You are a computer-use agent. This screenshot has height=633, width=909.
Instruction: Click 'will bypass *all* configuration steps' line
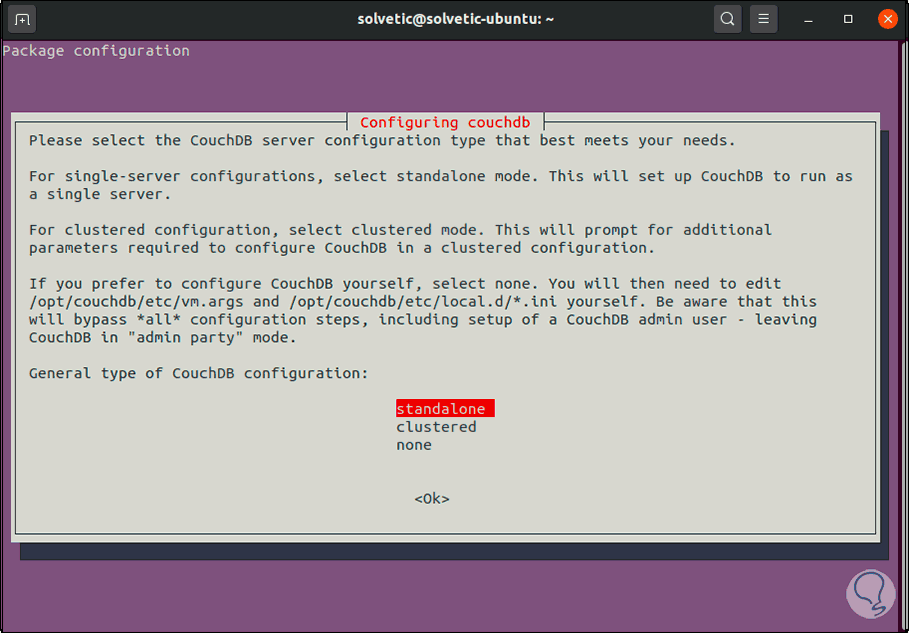[x=423, y=319]
